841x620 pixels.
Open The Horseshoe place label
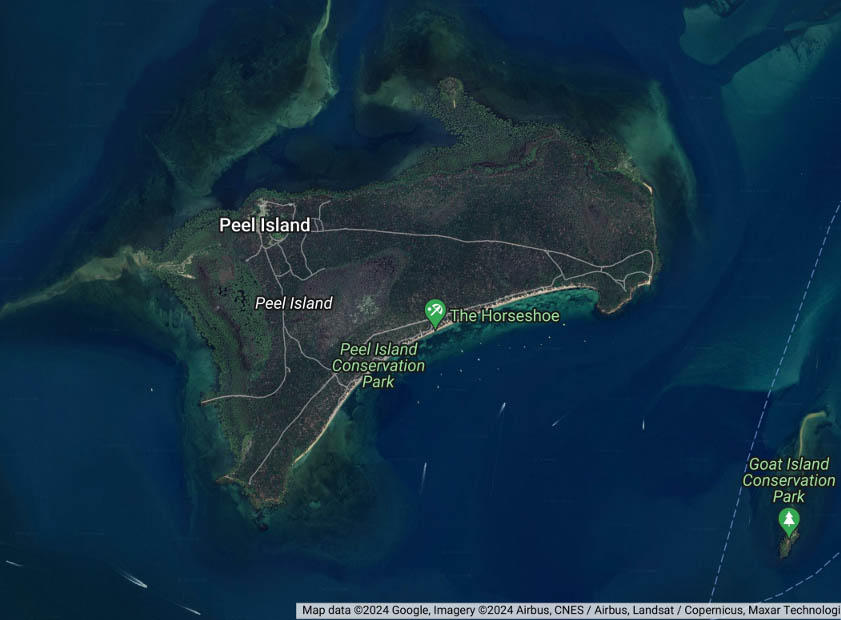pos(505,316)
